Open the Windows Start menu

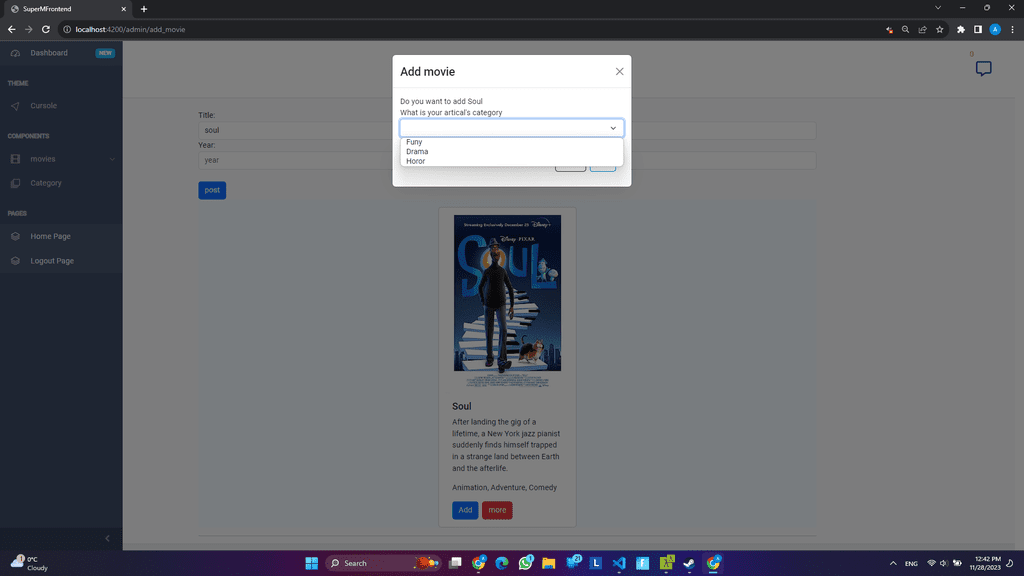(312, 563)
